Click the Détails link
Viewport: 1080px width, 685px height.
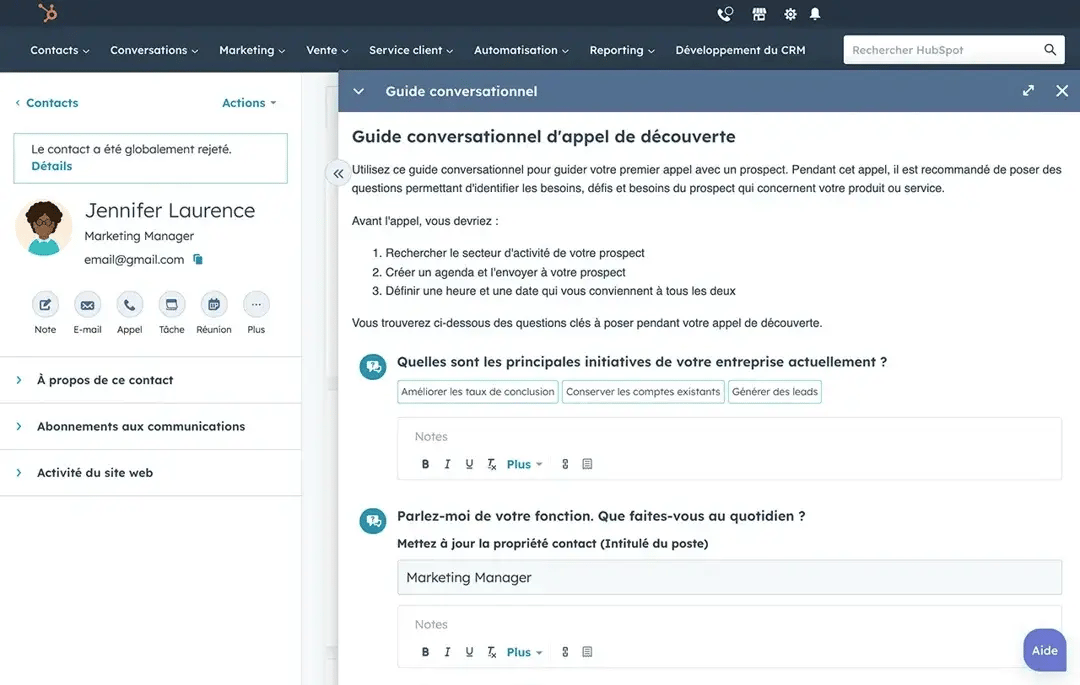51,166
